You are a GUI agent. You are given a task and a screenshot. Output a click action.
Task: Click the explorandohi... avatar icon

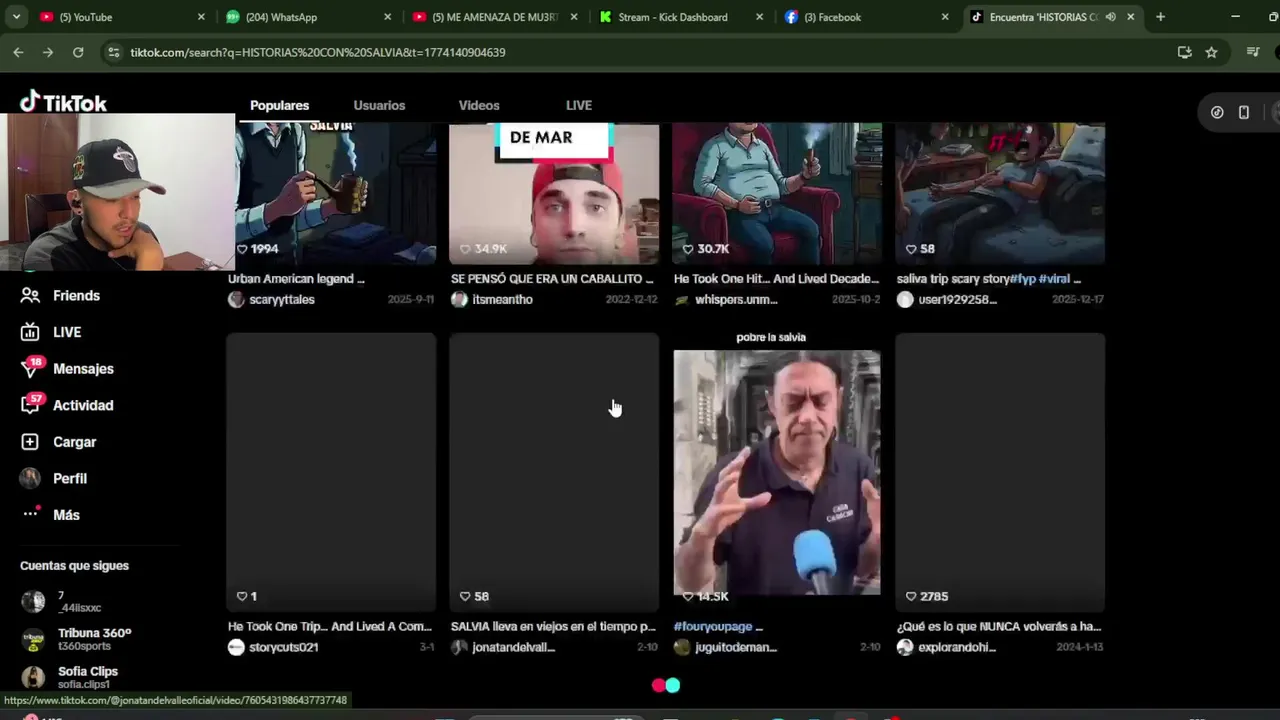click(905, 647)
